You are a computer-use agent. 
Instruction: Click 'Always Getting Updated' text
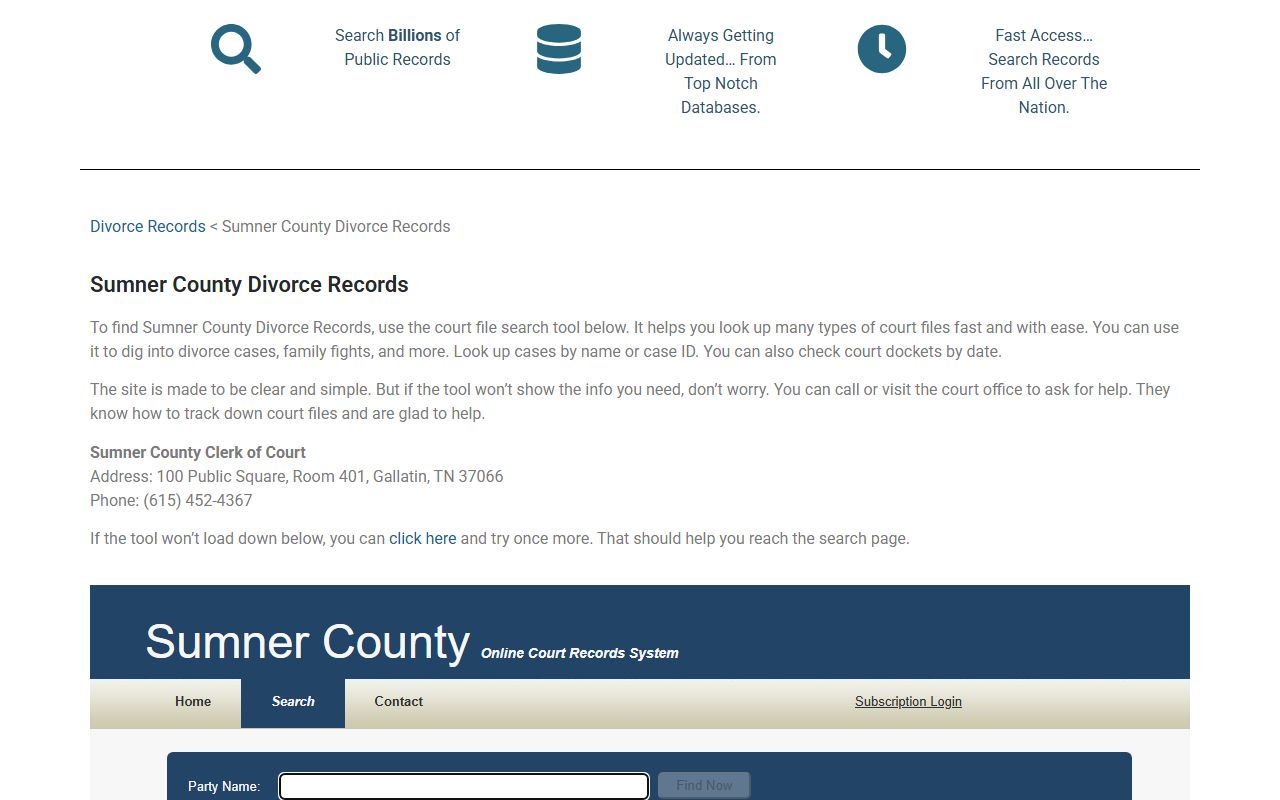coord(721,71)
